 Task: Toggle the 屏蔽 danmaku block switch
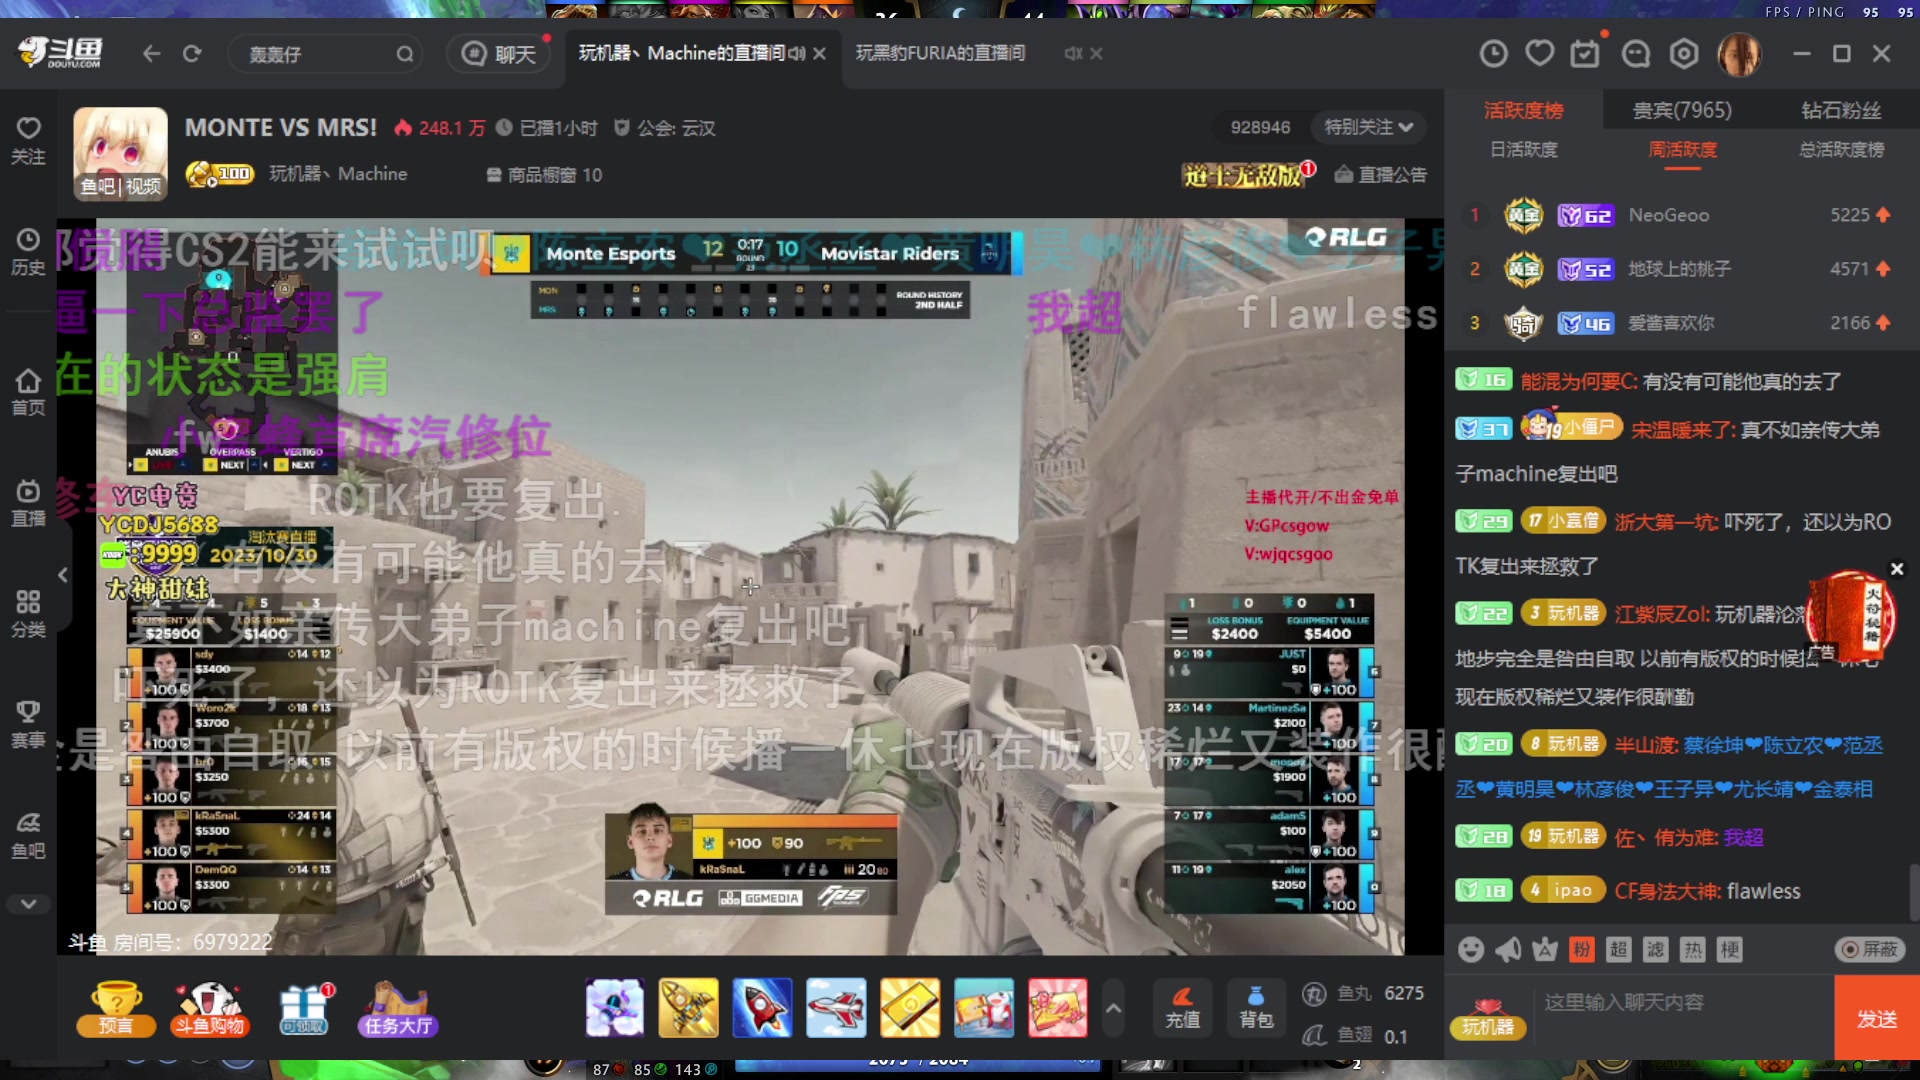[x=1869, y=949]
